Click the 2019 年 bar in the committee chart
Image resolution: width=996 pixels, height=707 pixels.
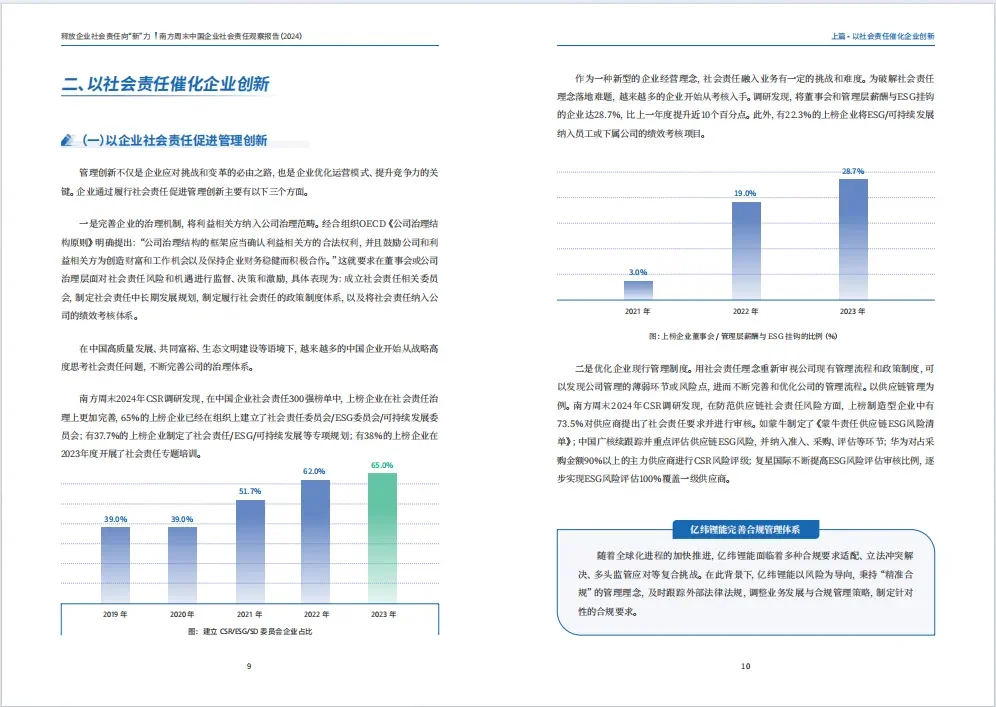tap(115, 564)
